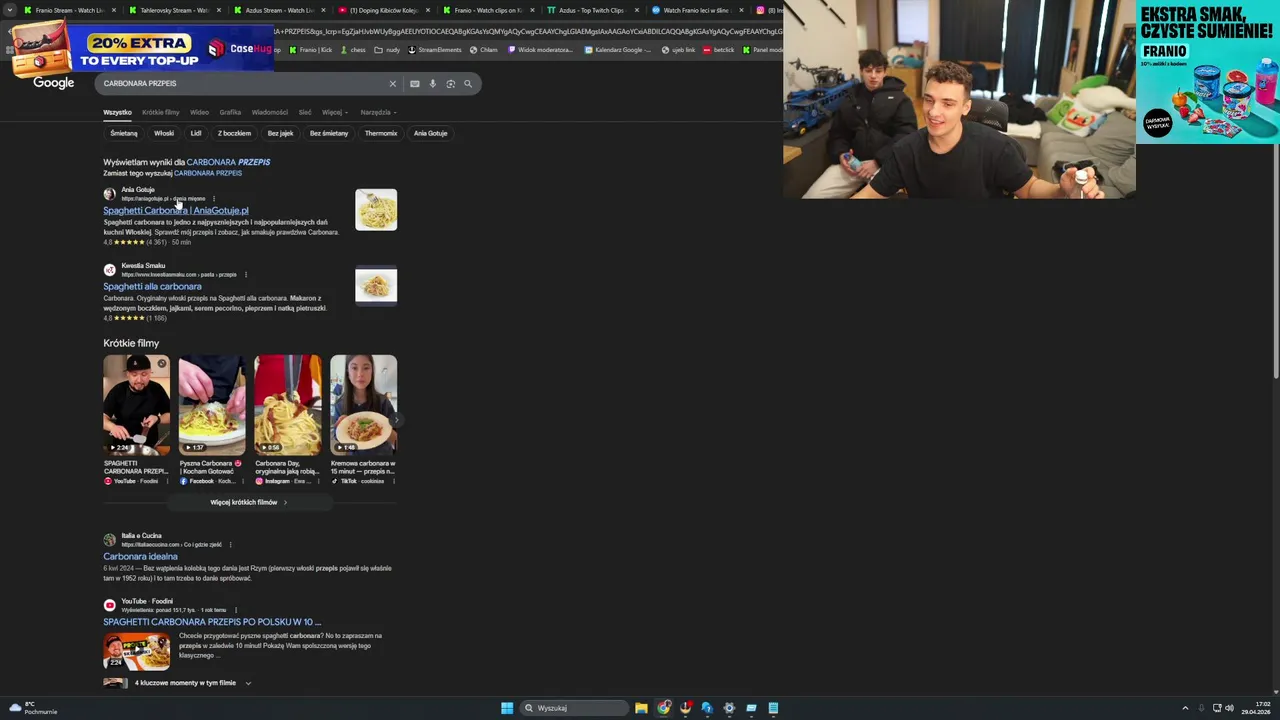
Task: Apply the Śmietaną filter chip
Action: [x=124, y=133]
